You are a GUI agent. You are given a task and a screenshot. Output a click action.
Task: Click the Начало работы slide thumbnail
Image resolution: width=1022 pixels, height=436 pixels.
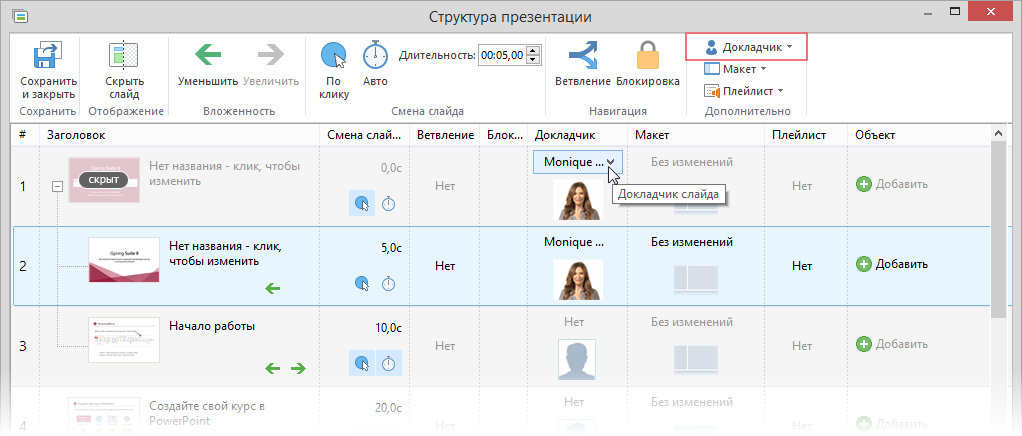(124, 340)
